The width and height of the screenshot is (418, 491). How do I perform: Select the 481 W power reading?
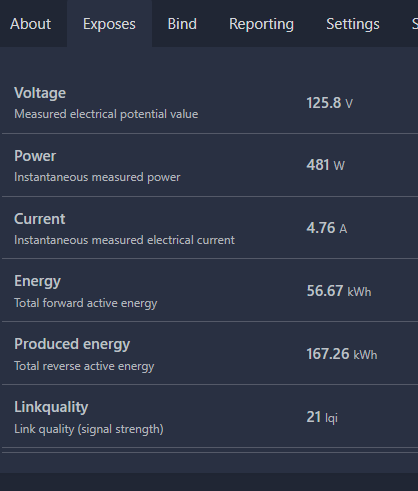[325, 165]
